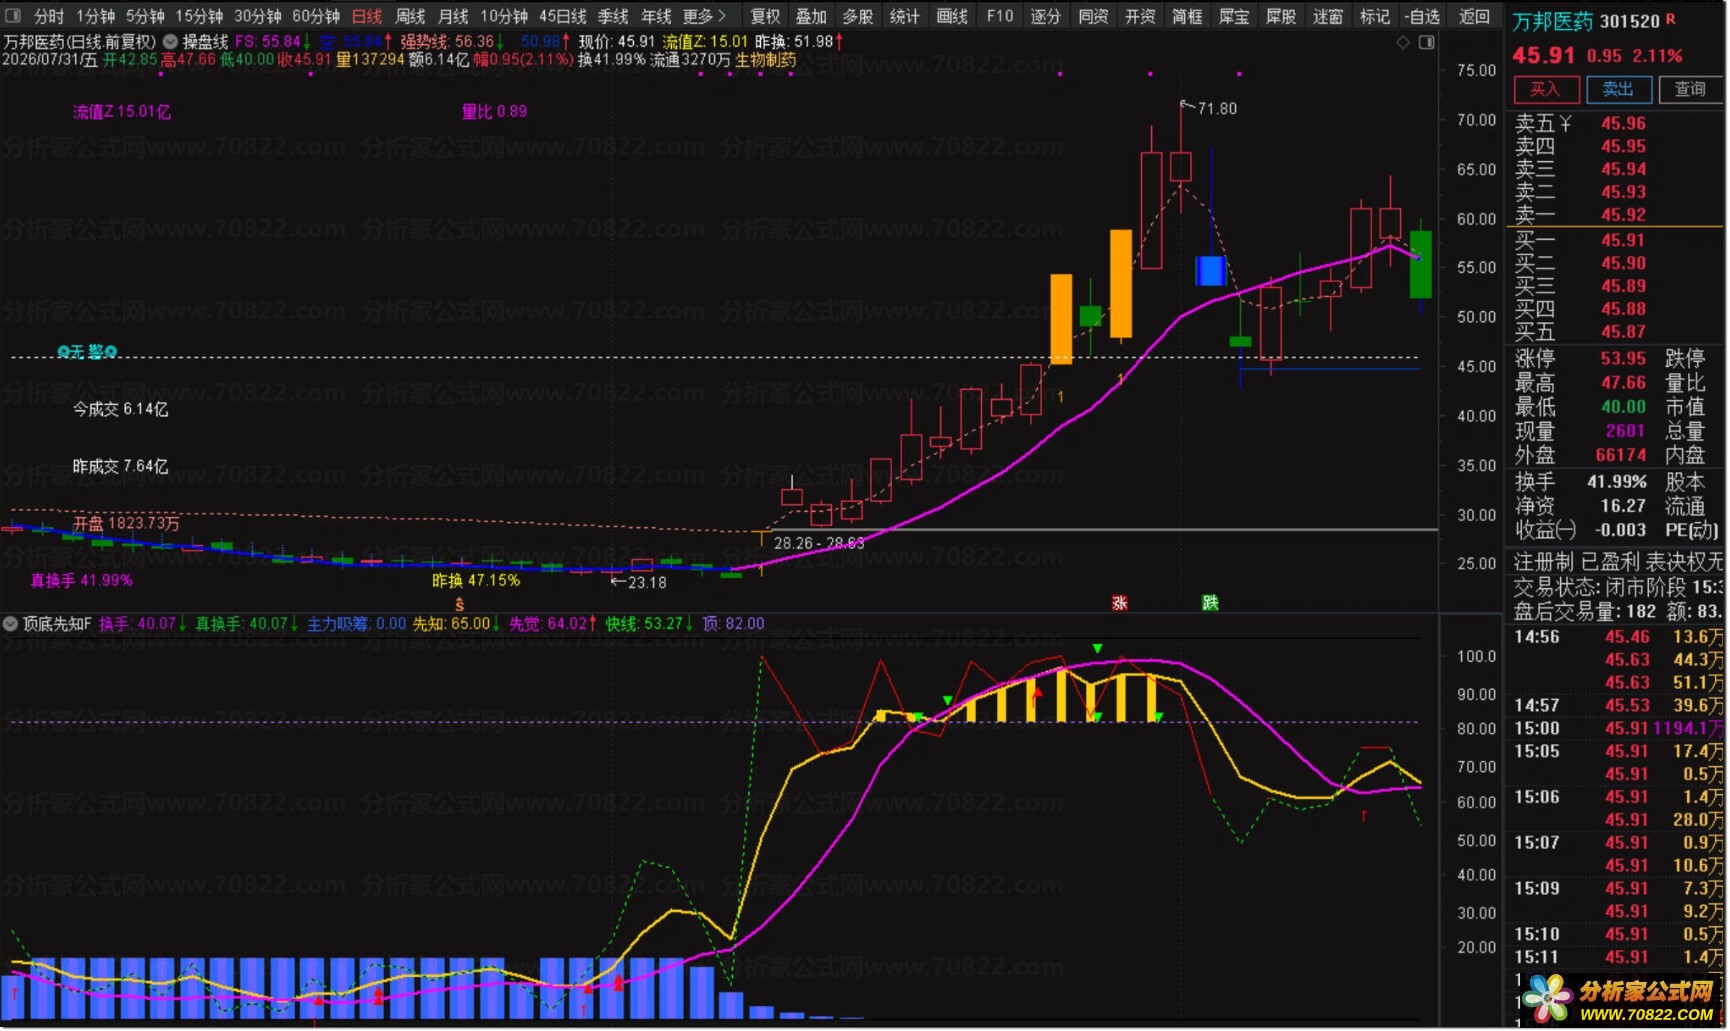1730x1031 pixels.
Task: Click the 买一 price 45.91
Action: pos(1623,240)
